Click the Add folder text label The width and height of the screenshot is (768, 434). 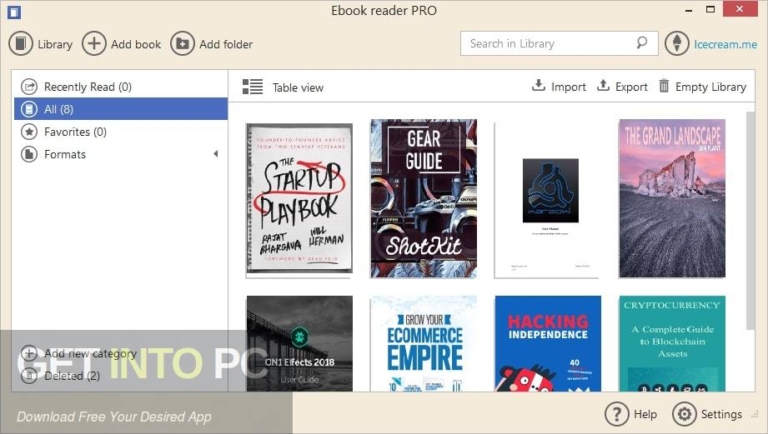(x=226, y=45)
